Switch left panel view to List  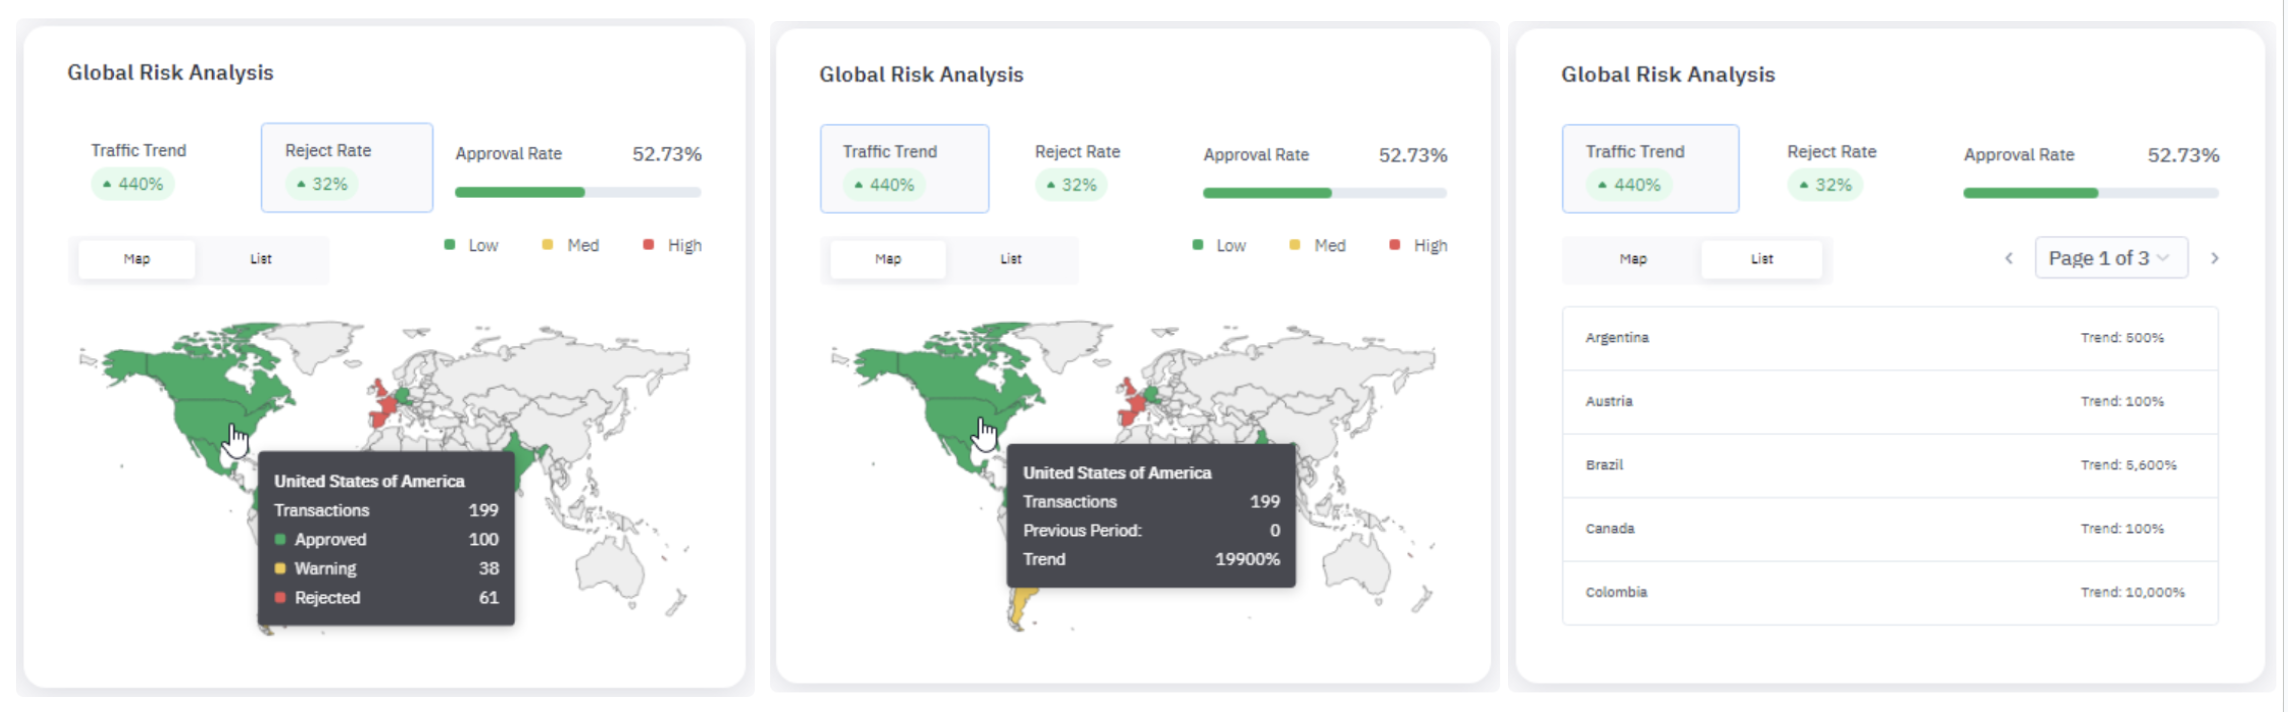pos(261,259)
